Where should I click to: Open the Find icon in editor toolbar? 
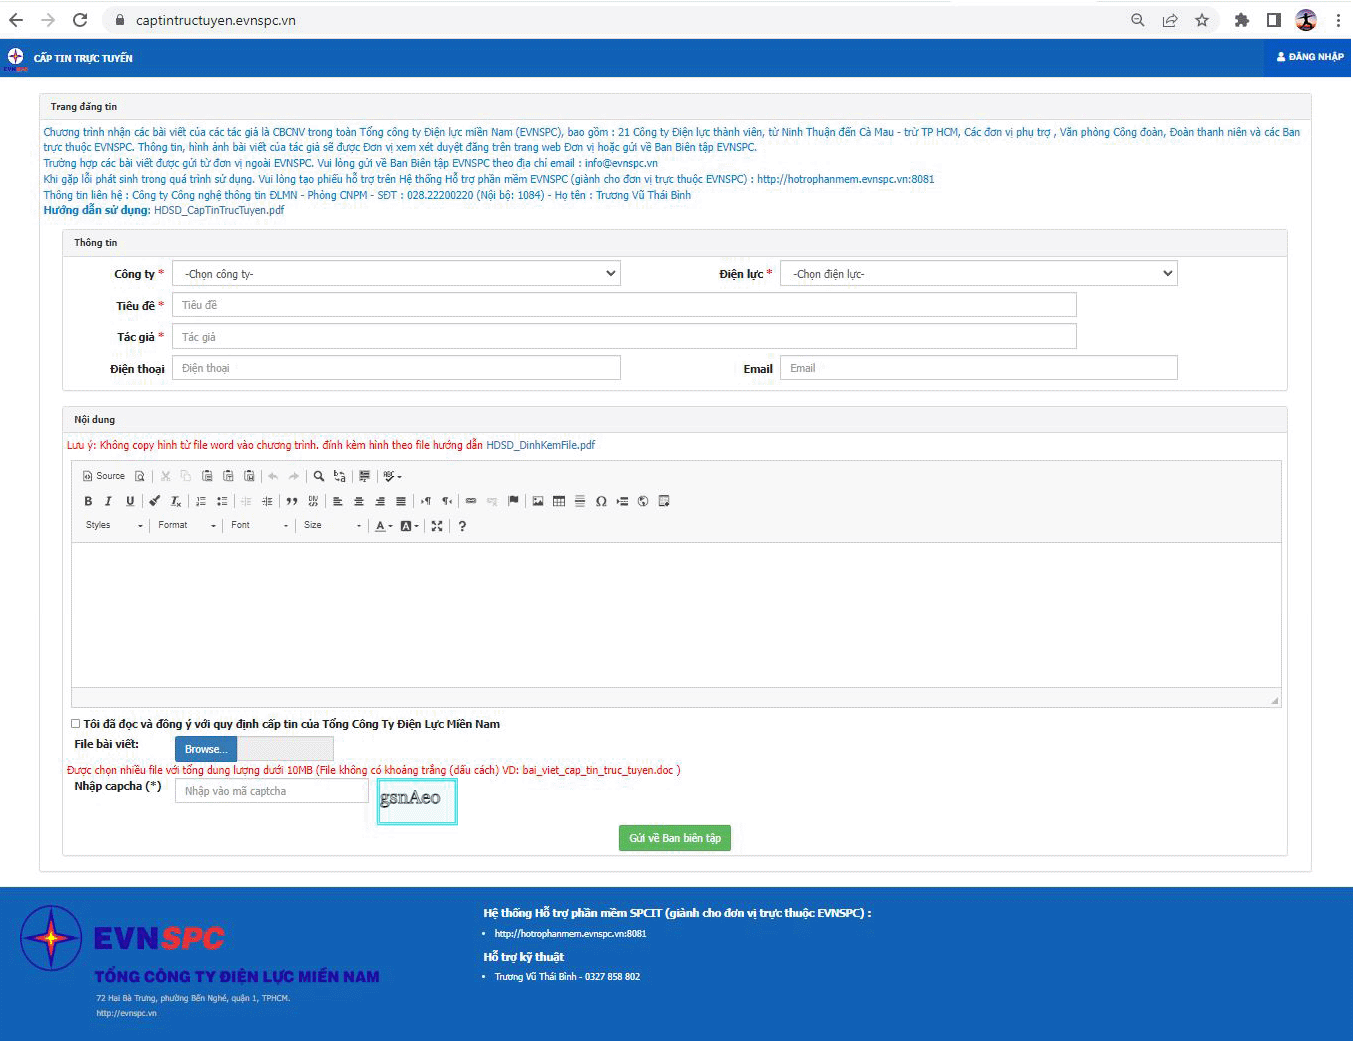point(319,476)
